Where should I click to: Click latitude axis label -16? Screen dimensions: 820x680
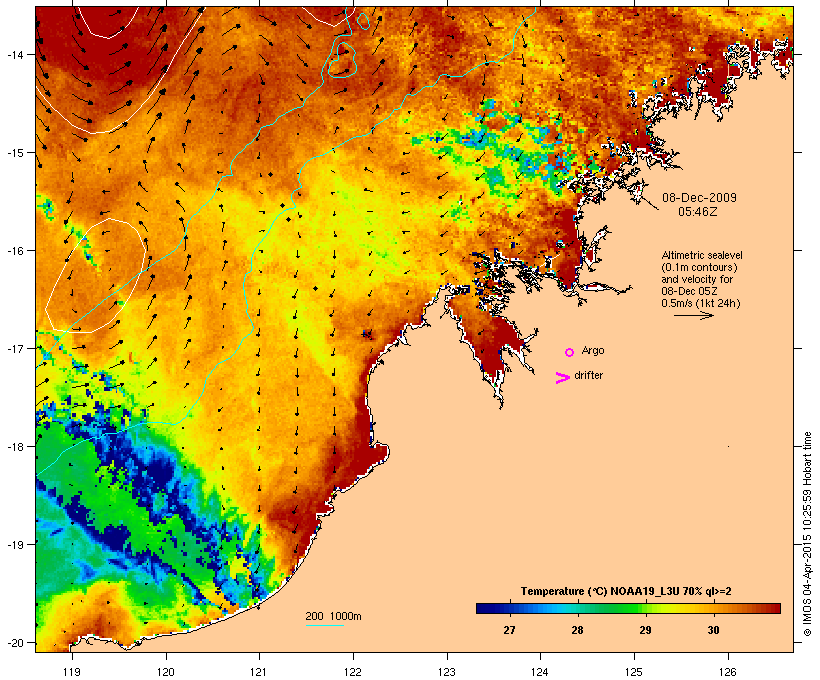pyautogui.click(x=14, y=251)
